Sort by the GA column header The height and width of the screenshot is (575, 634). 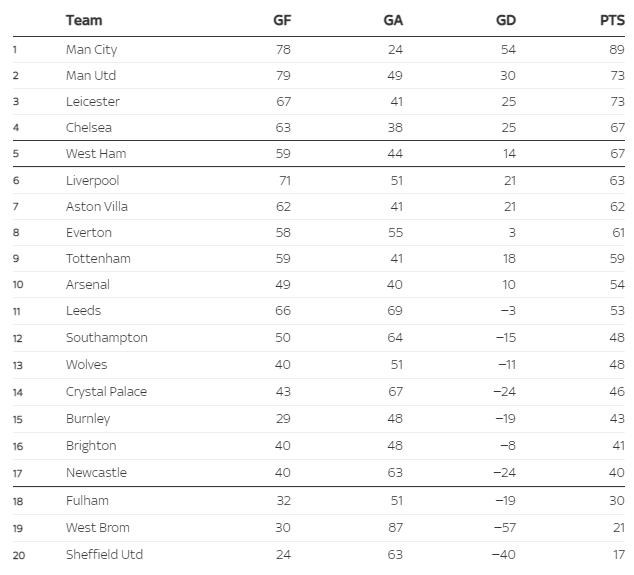(393, 20)
